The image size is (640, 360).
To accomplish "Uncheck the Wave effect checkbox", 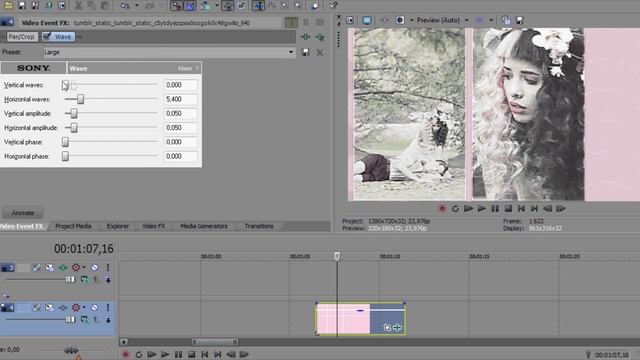I will [x=47, y=36].
